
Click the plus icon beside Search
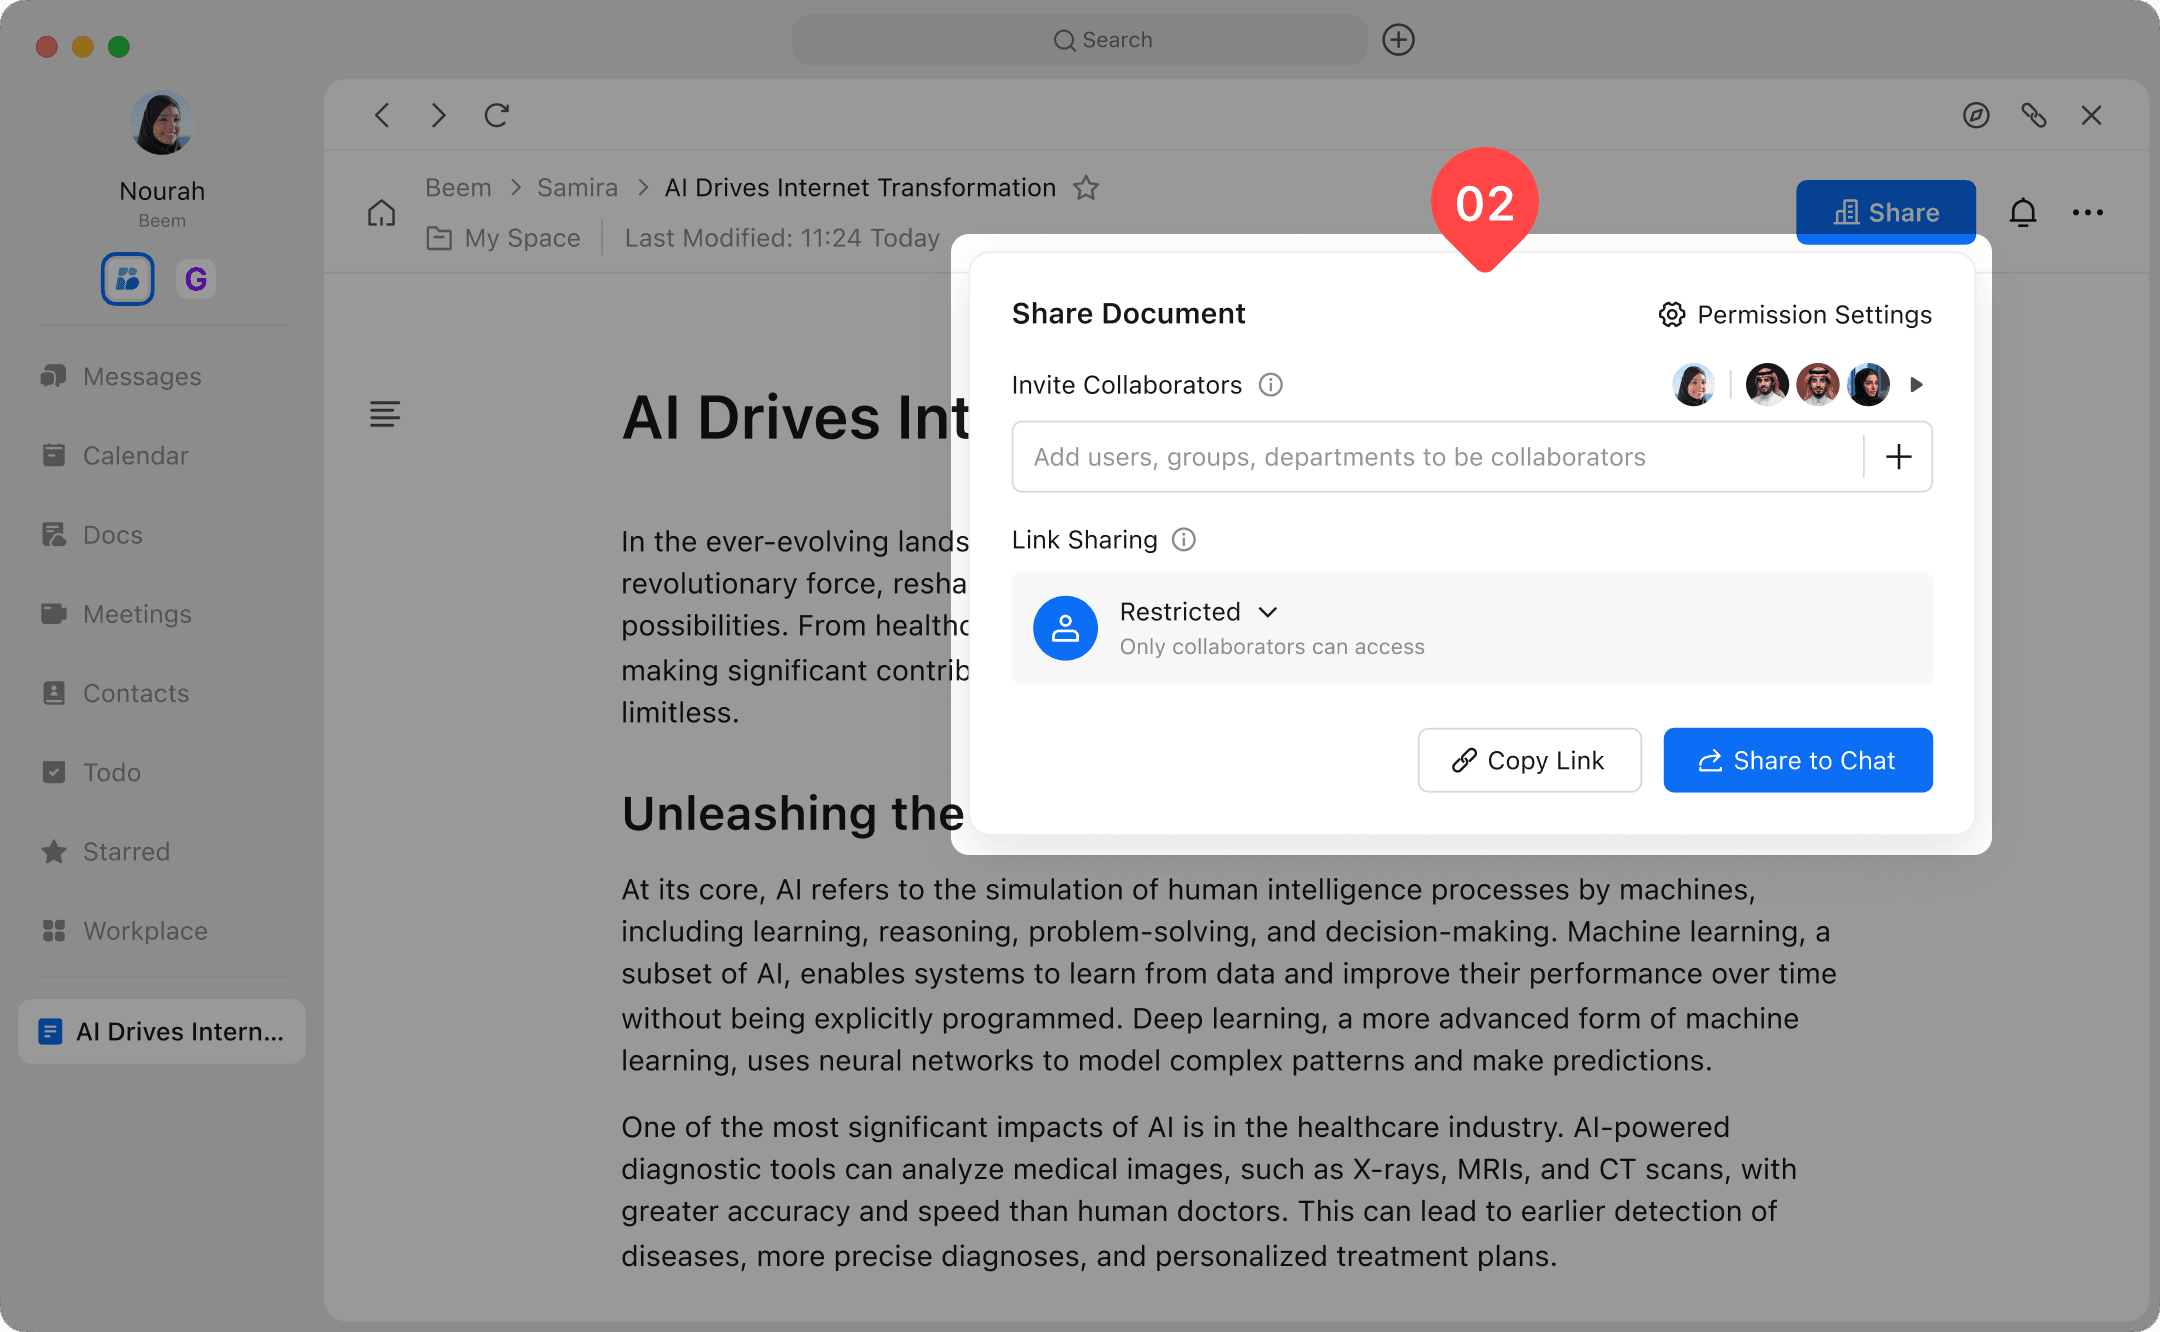[1398, 40]
